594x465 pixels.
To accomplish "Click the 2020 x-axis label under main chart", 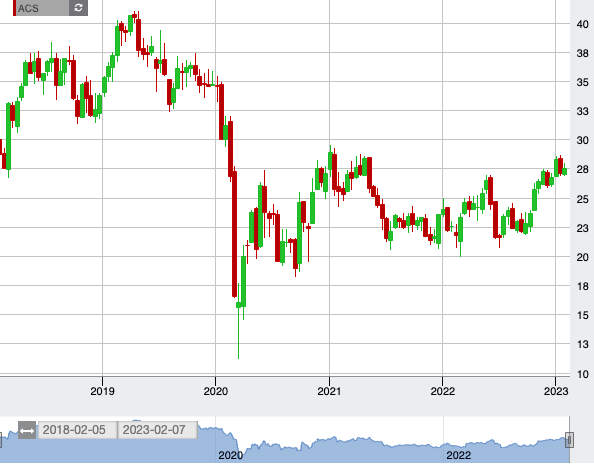I will click(x=216, y=391).
